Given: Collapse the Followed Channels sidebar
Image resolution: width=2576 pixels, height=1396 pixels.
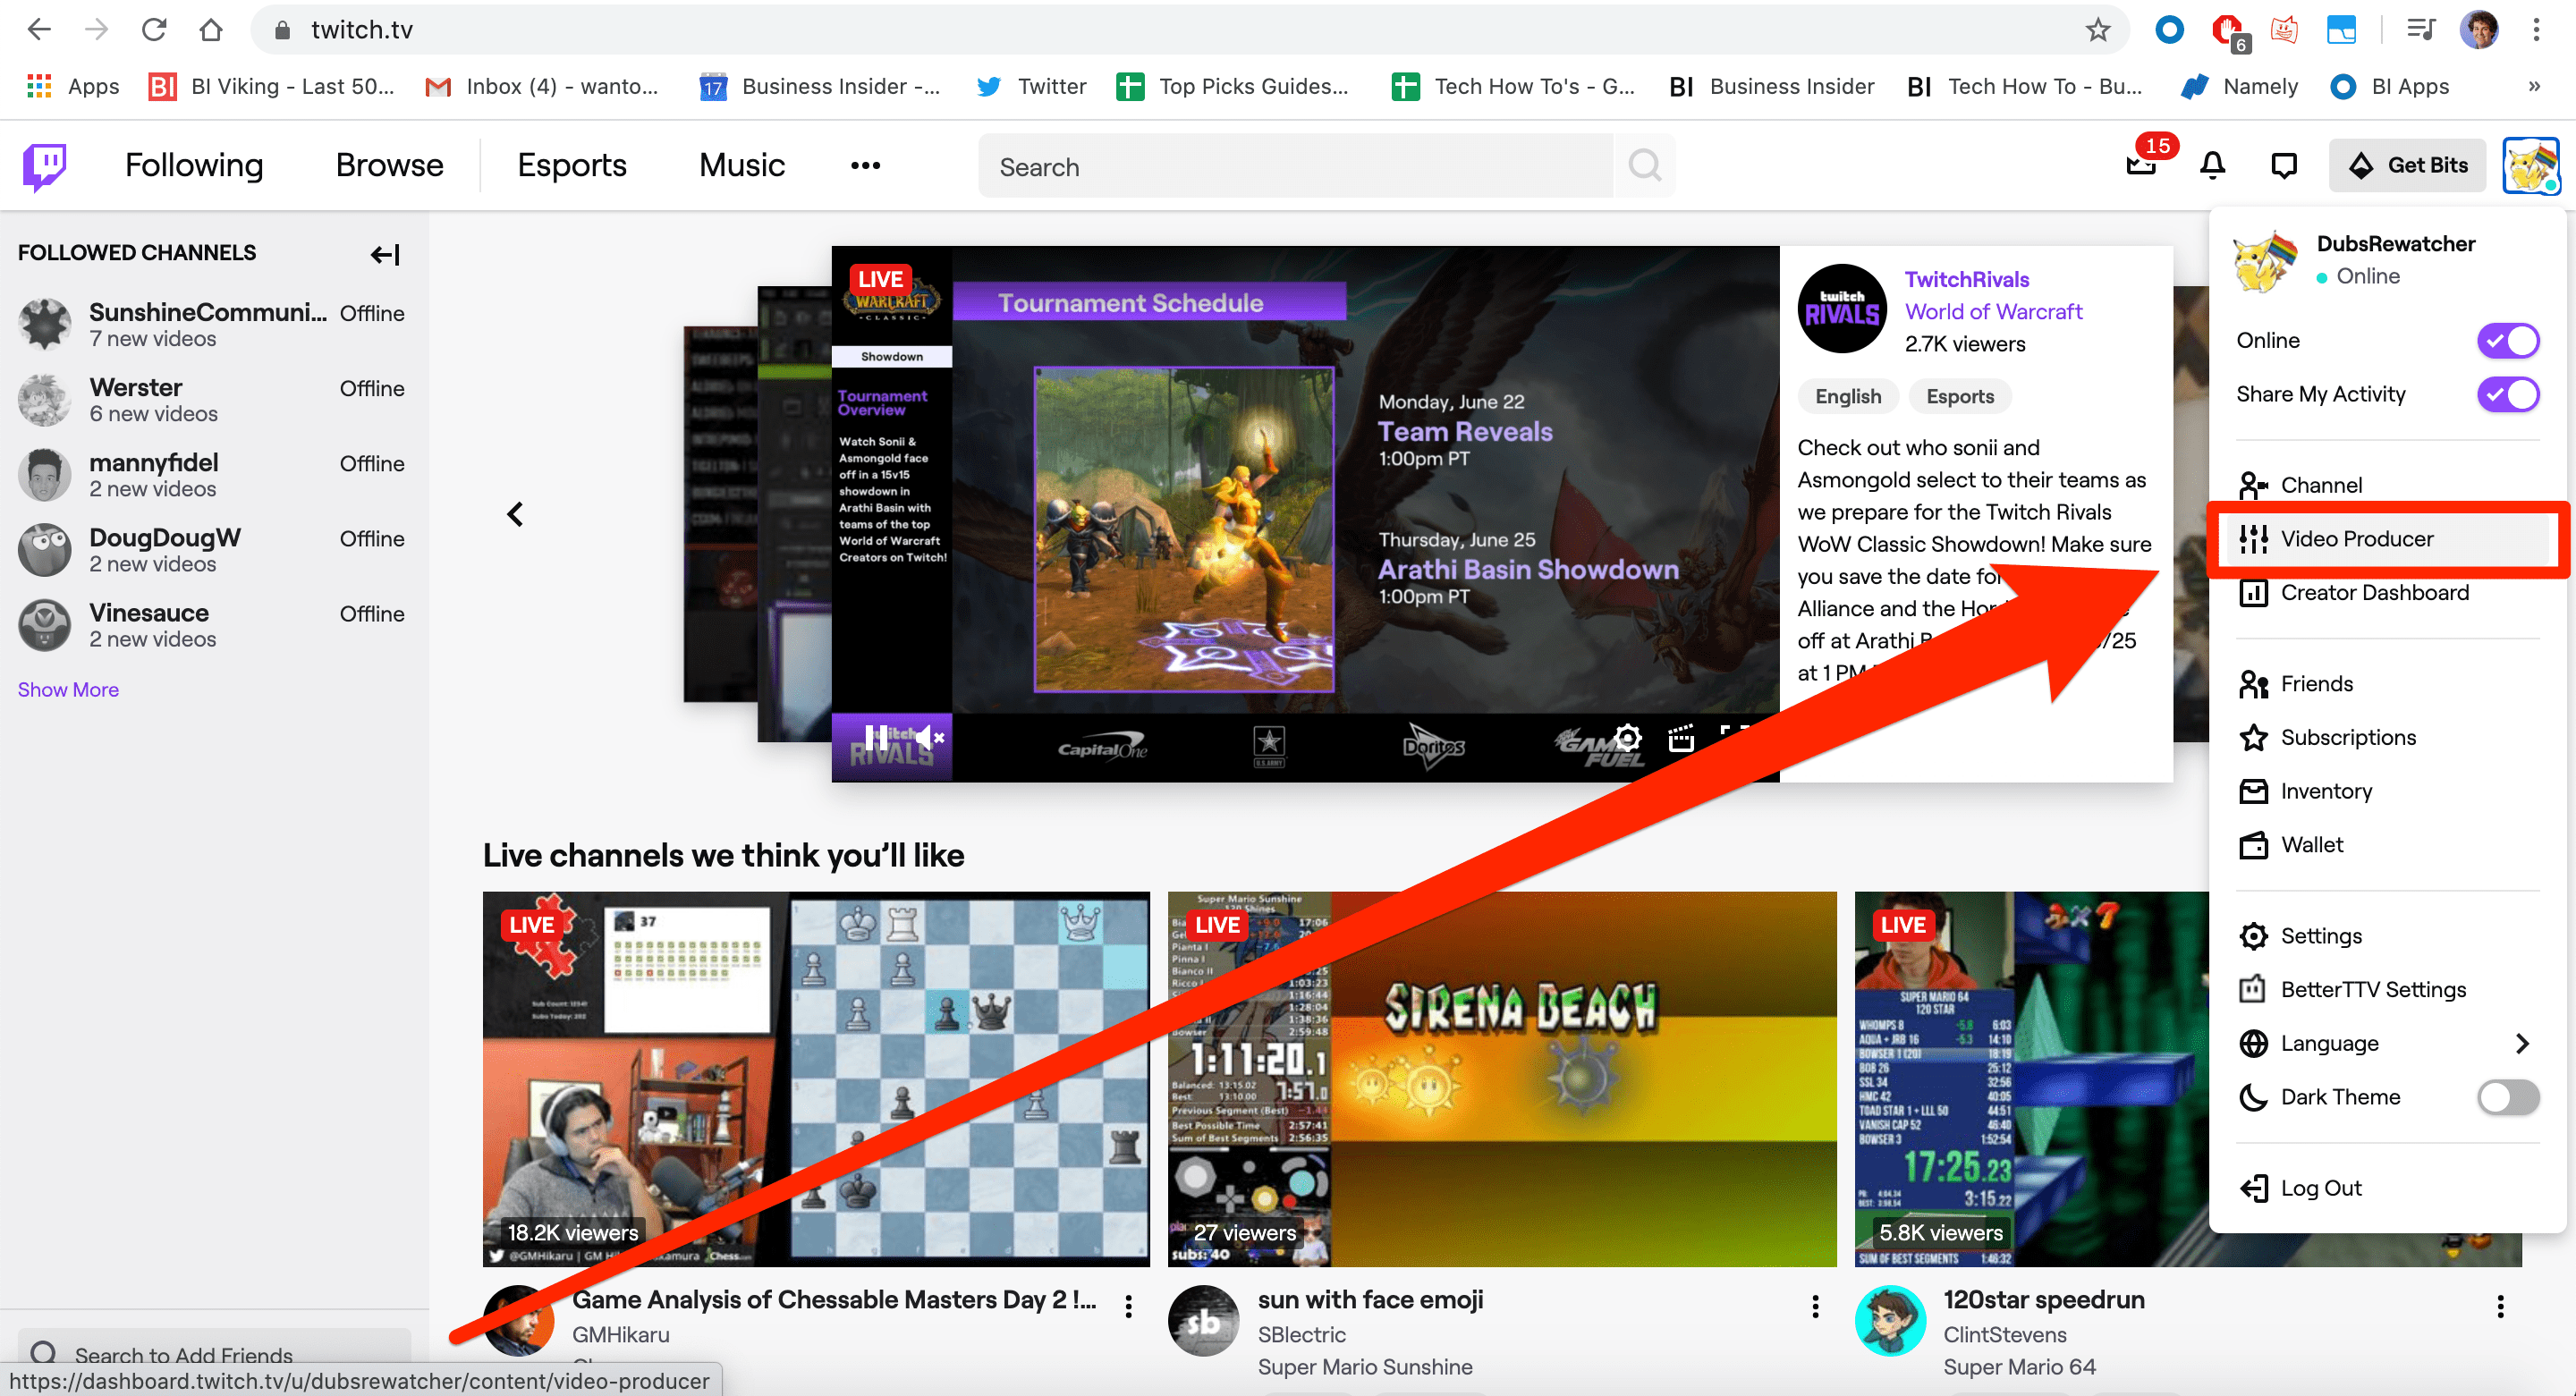Looking at the screenshot, I should click(x=384, y=254).
